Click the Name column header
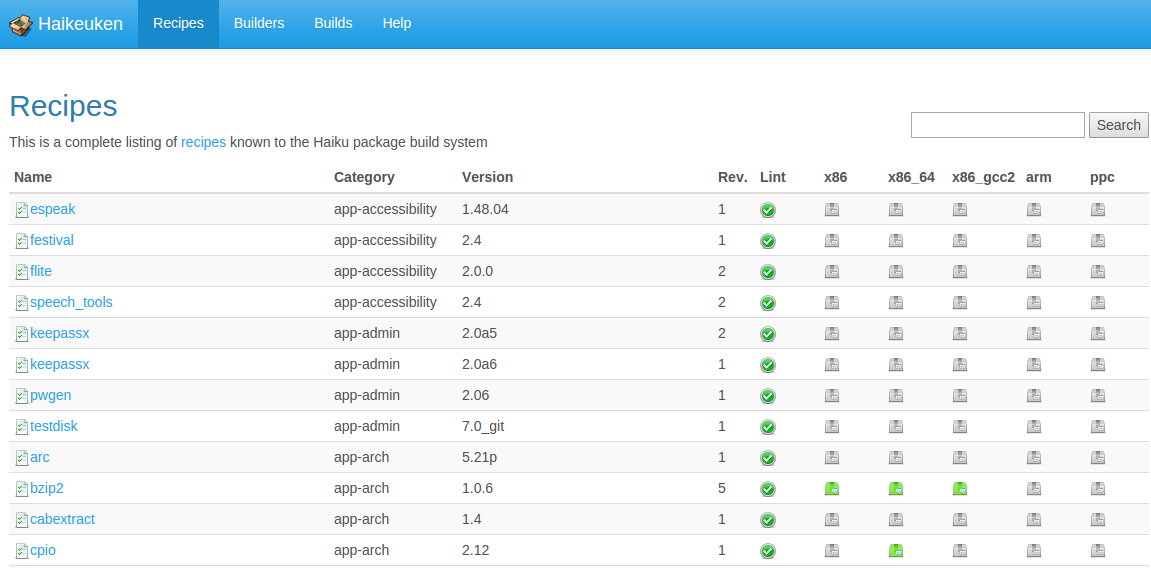The width and height of the screenshot is (1151, 568). [33, 177]
